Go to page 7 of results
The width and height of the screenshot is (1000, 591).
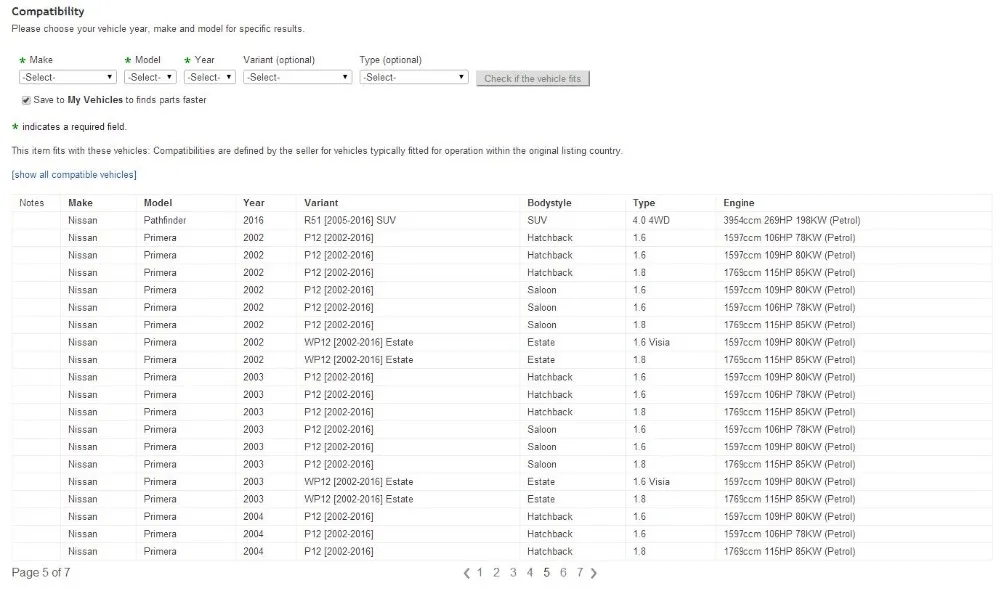[x=580, y=573]
